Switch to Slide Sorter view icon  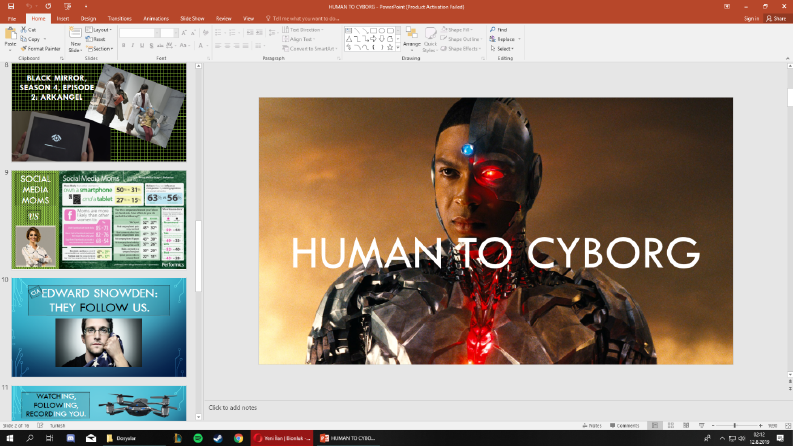click(x=671, y=426)
